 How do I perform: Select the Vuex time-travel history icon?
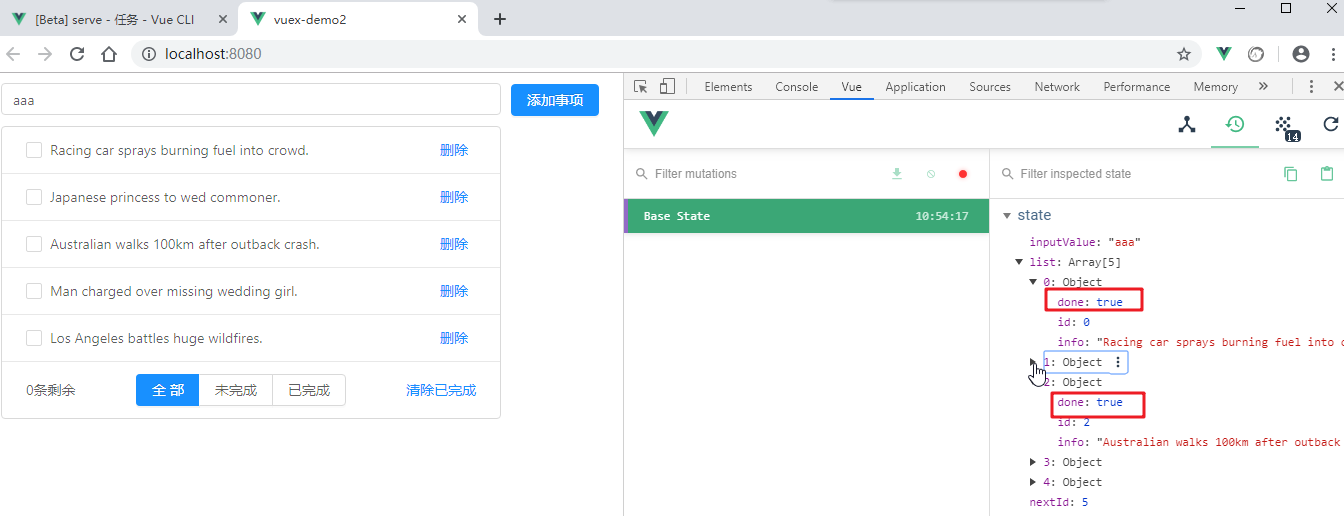1235,124
